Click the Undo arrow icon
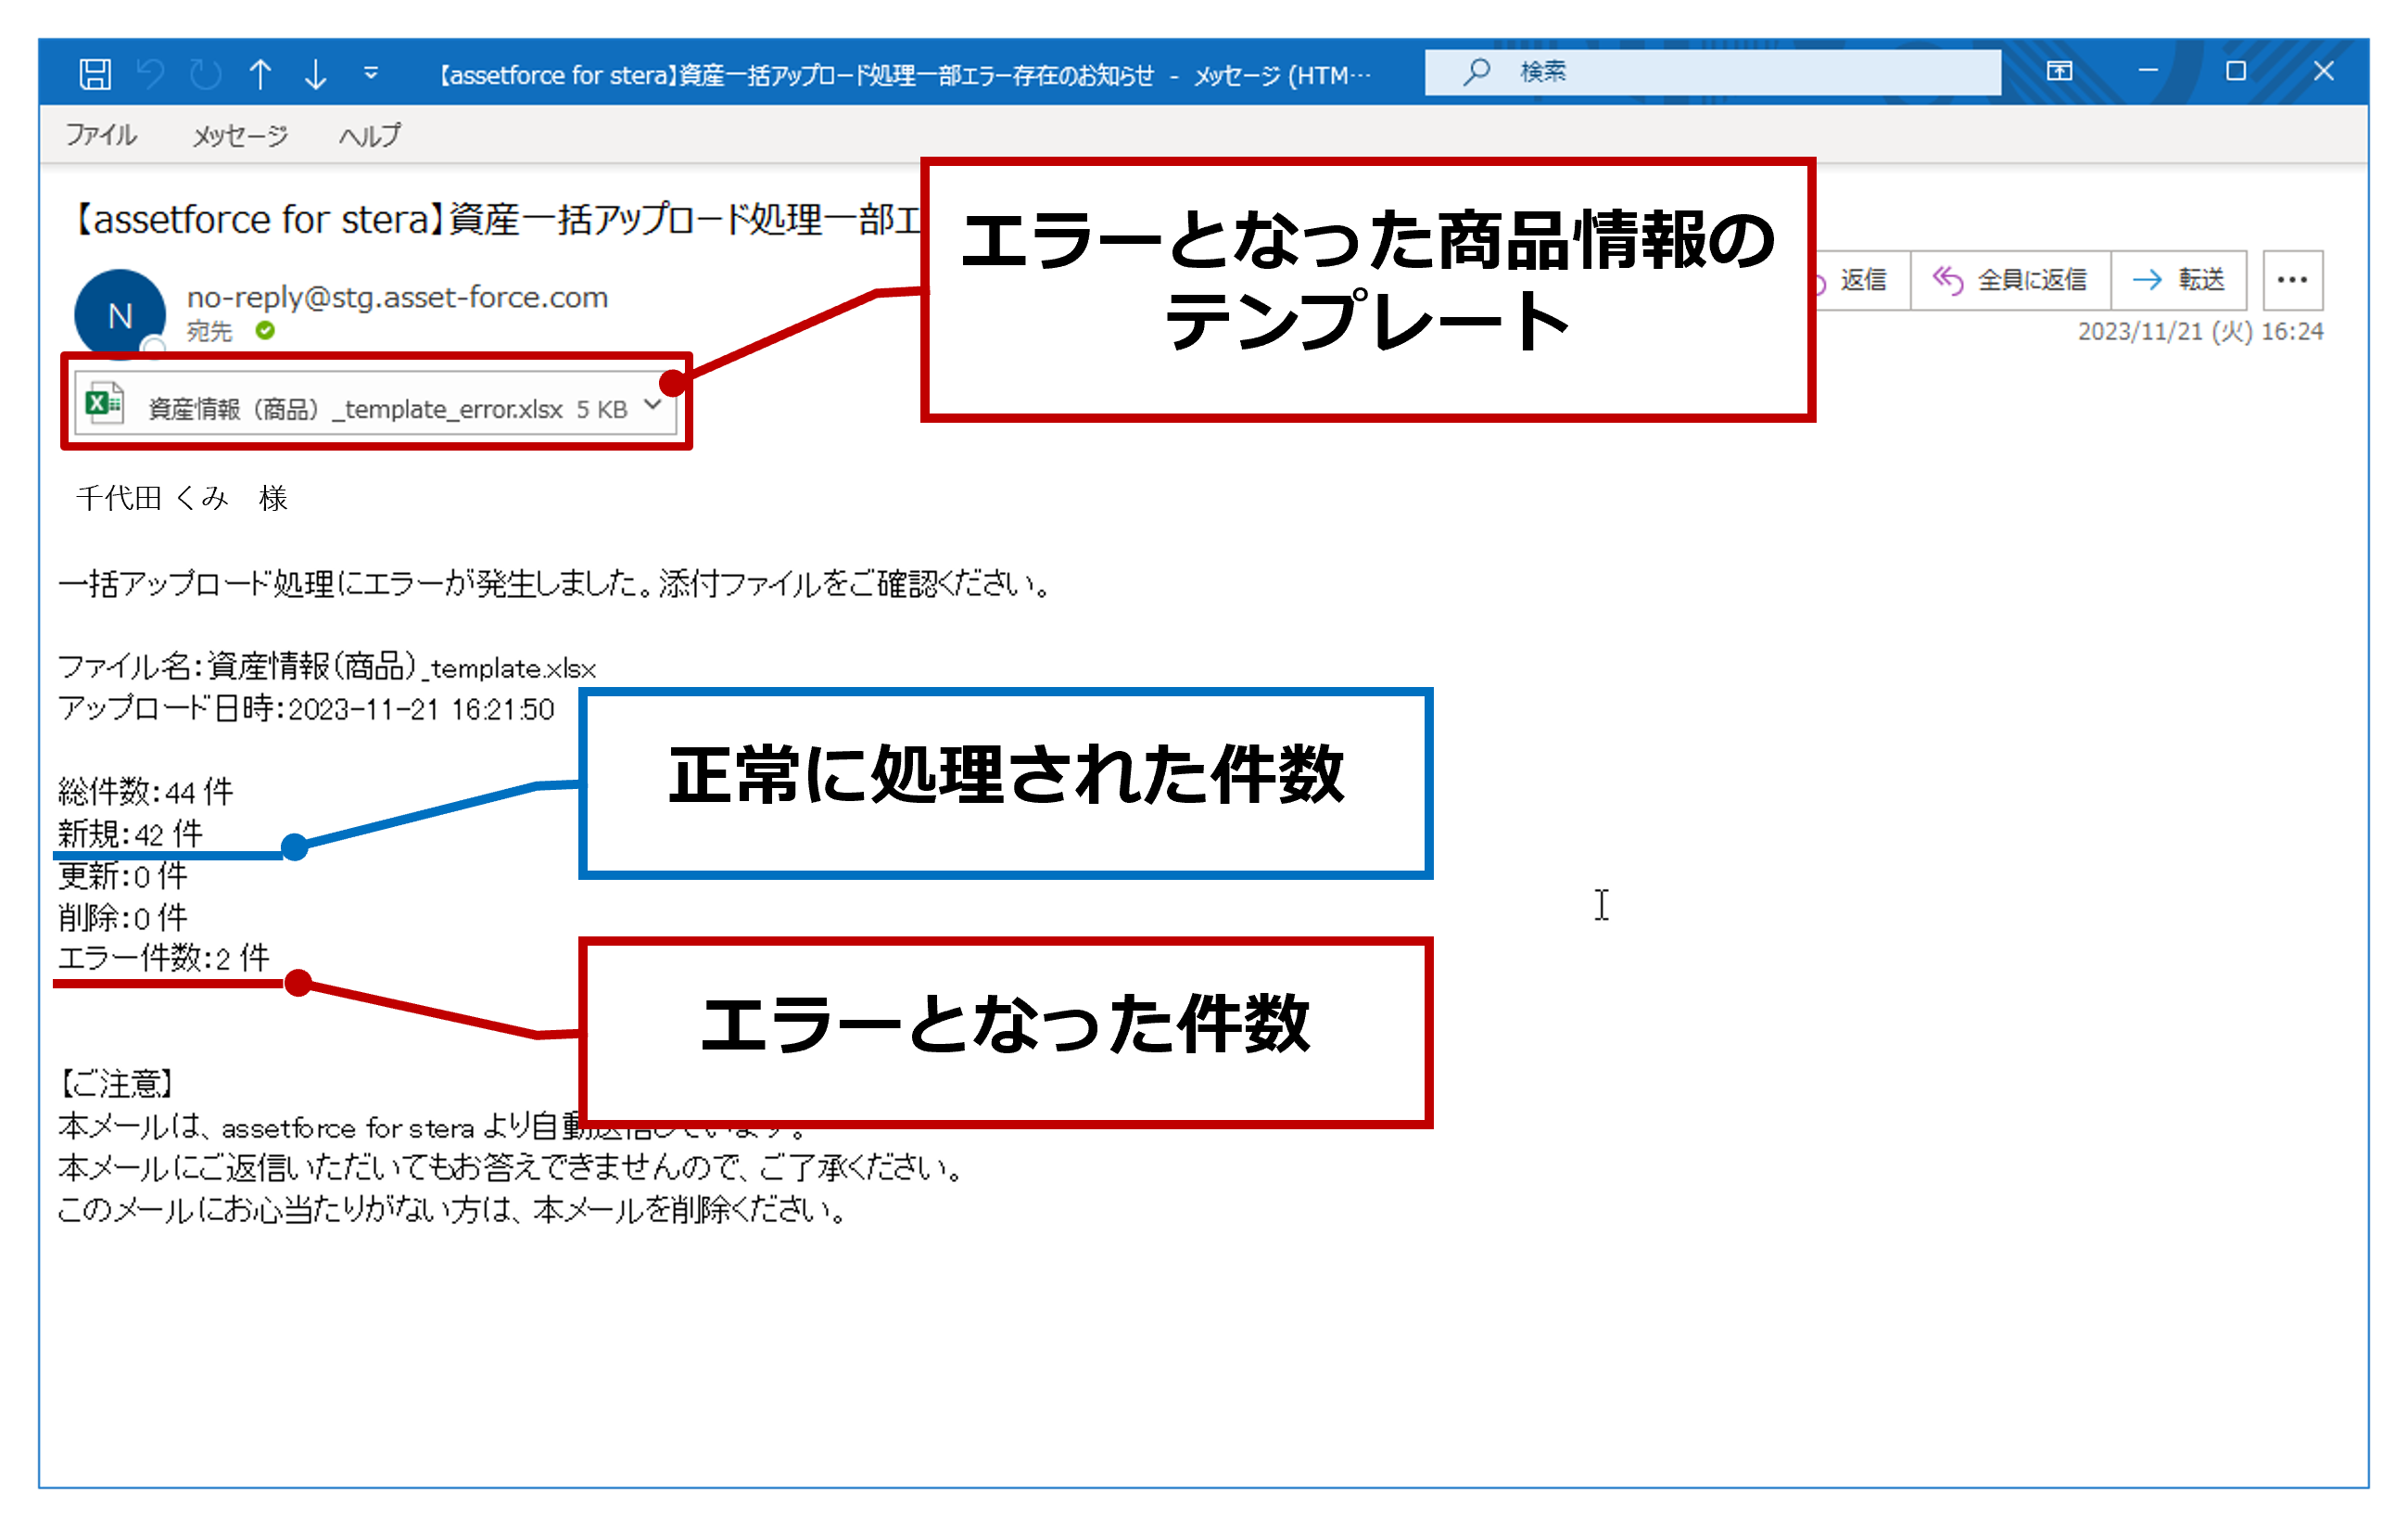This screenshot has height=1527, width=2408. pyautogui.click(x=150, y=73)
